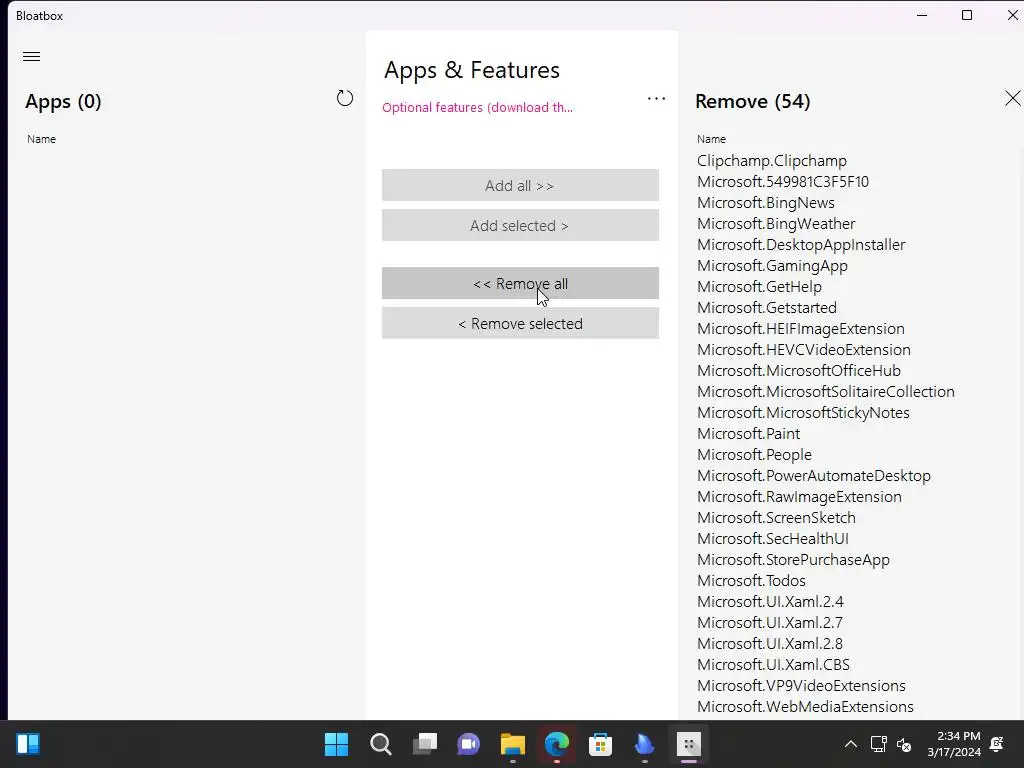Select Microsoft.UI.Xaml.2.8 entry
The image size is (1024, 768).
770,643
